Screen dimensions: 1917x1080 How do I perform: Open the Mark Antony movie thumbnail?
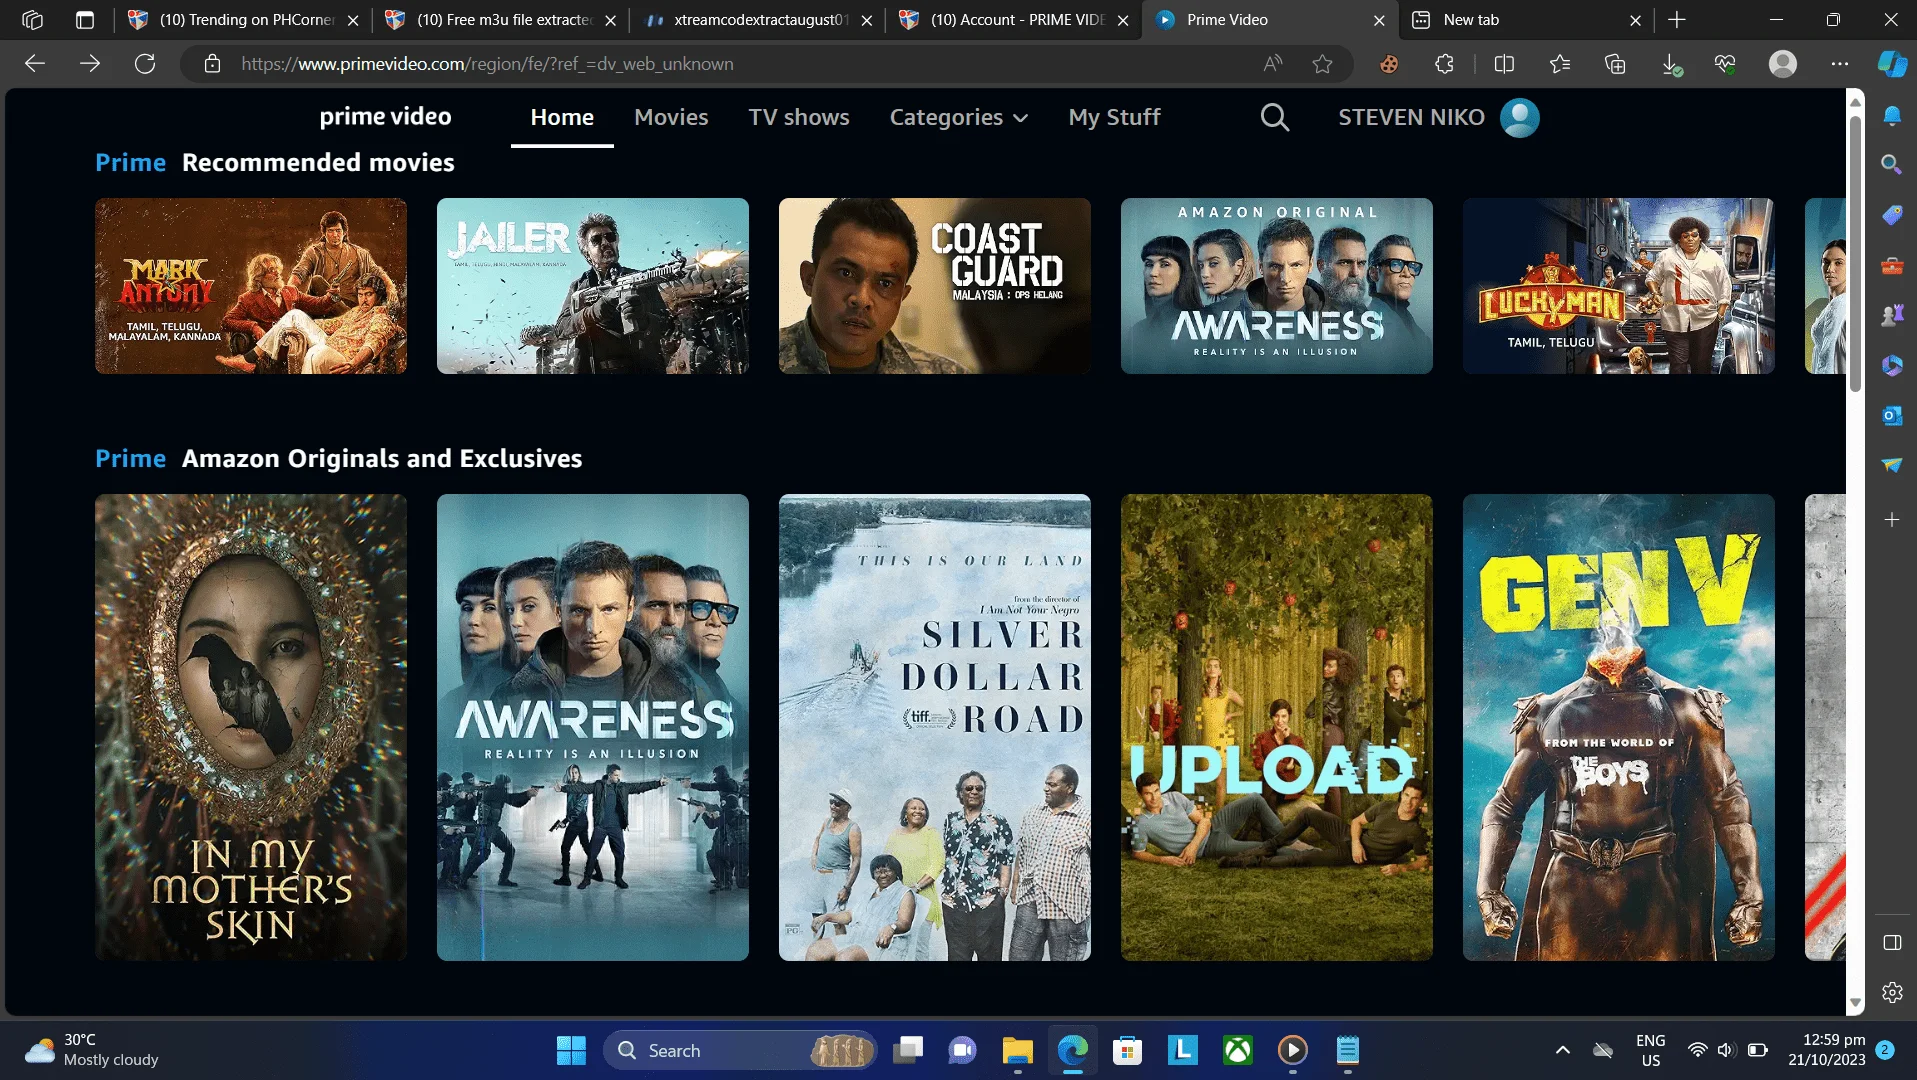tap(251, 286)
